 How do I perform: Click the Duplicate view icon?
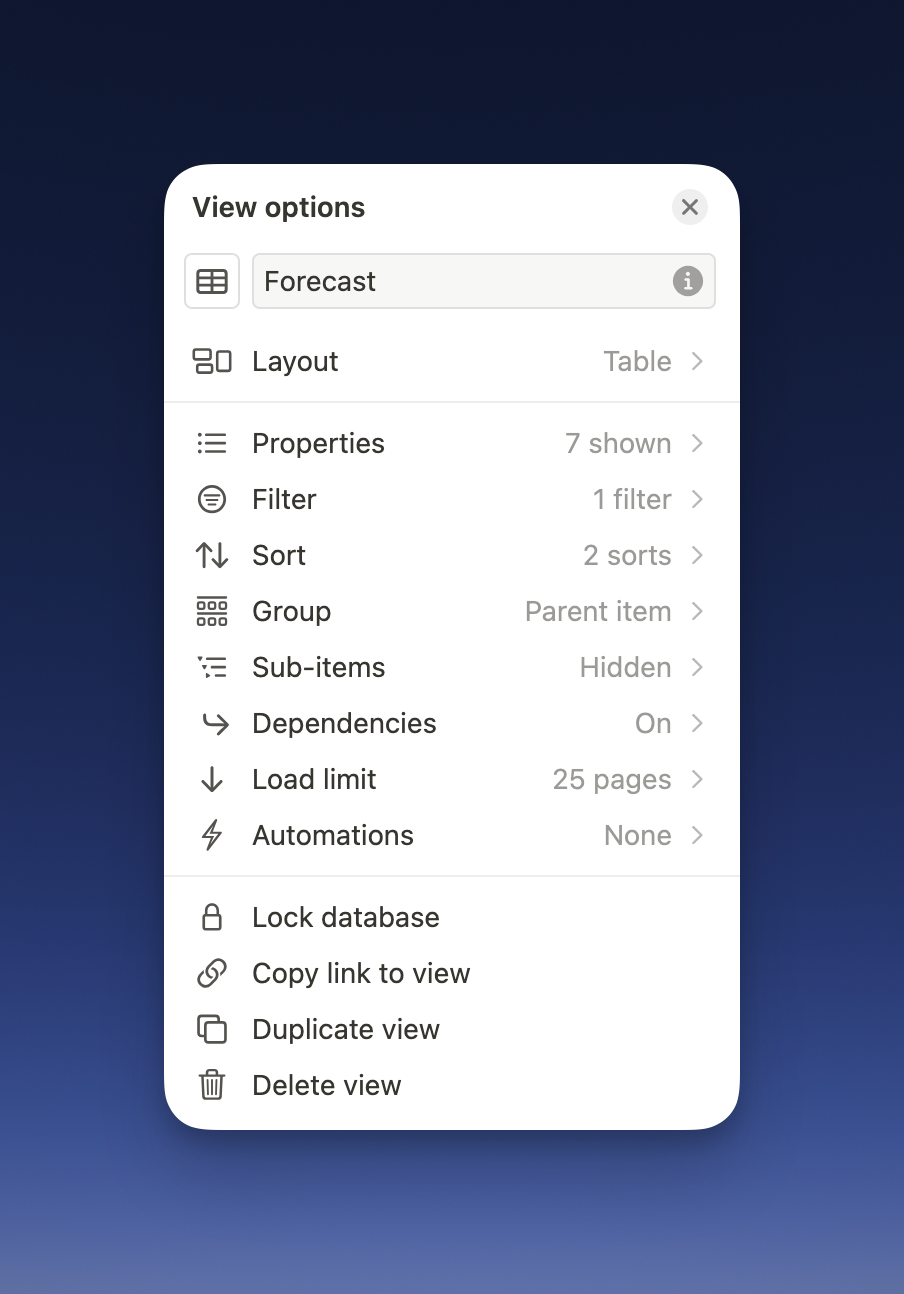(x=212, y=1029)
